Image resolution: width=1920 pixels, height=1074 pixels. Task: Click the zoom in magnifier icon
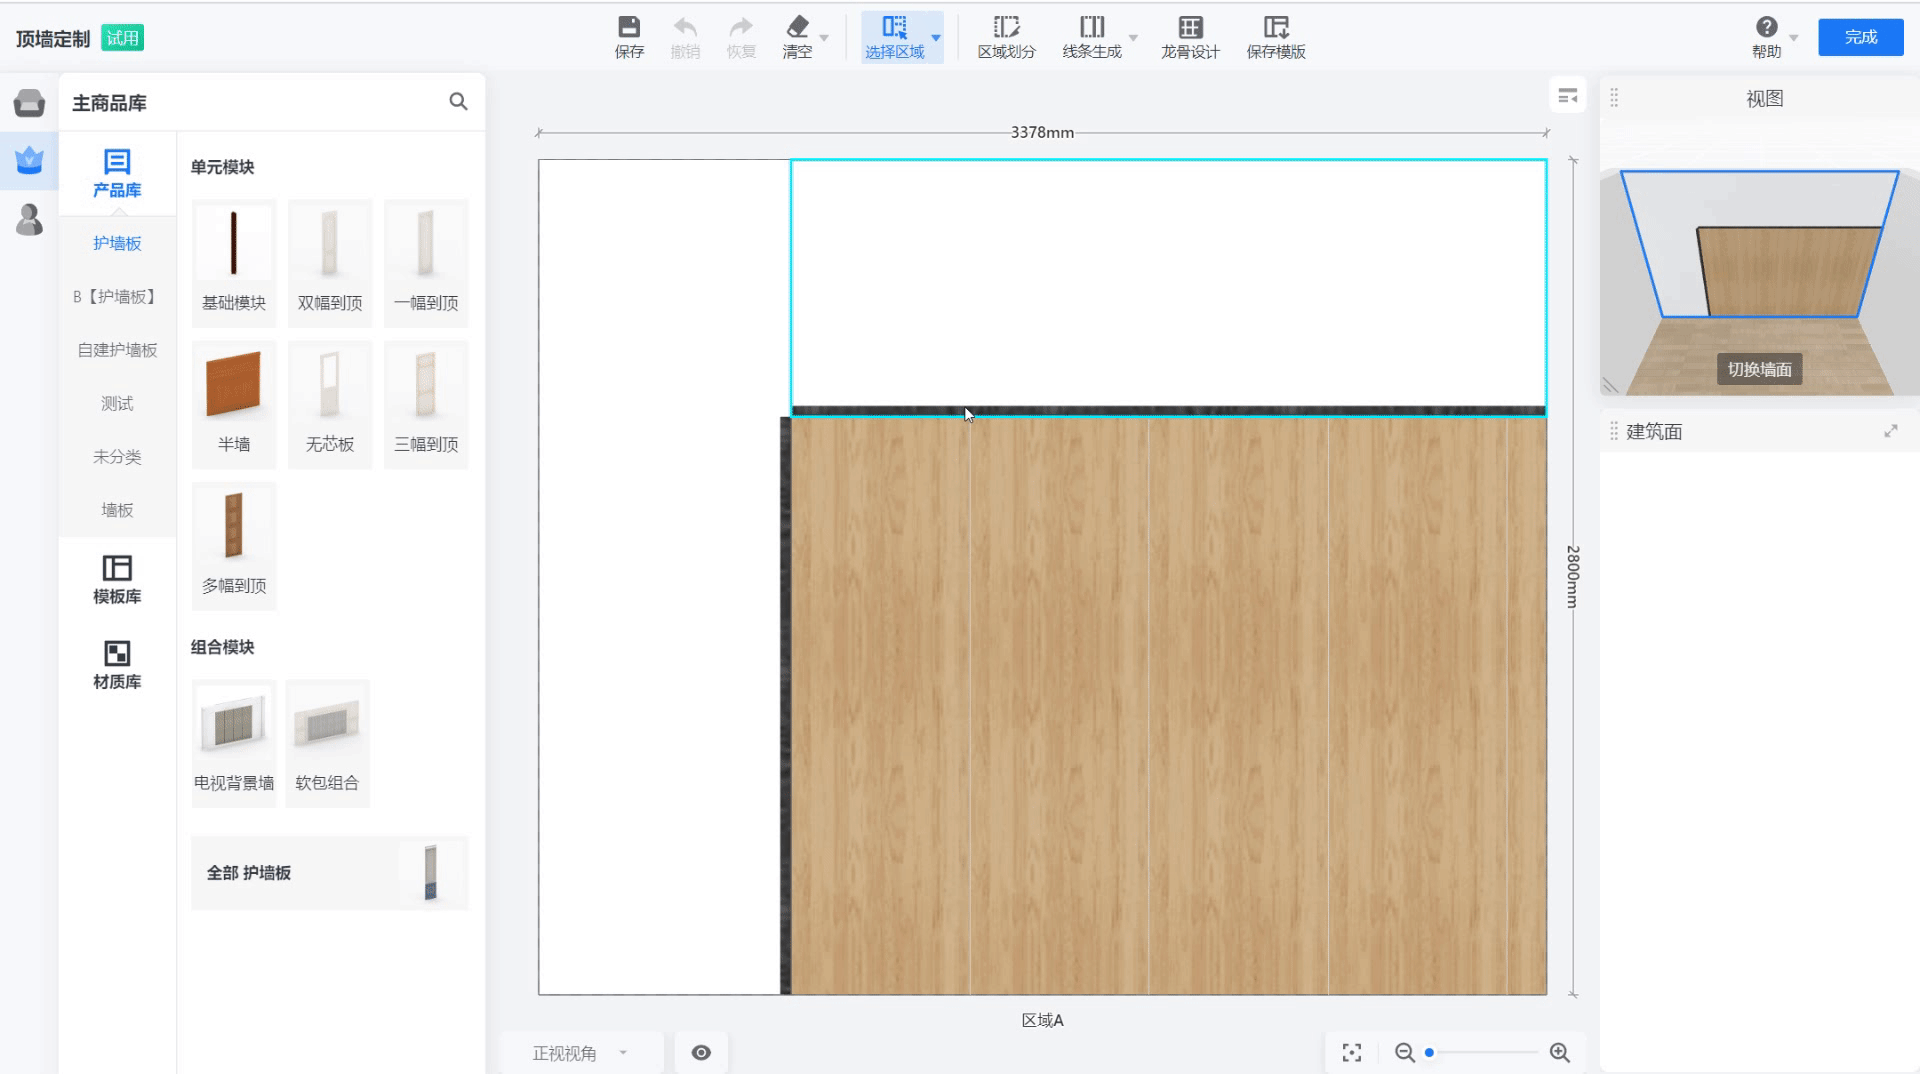tap(1559, 1052)
